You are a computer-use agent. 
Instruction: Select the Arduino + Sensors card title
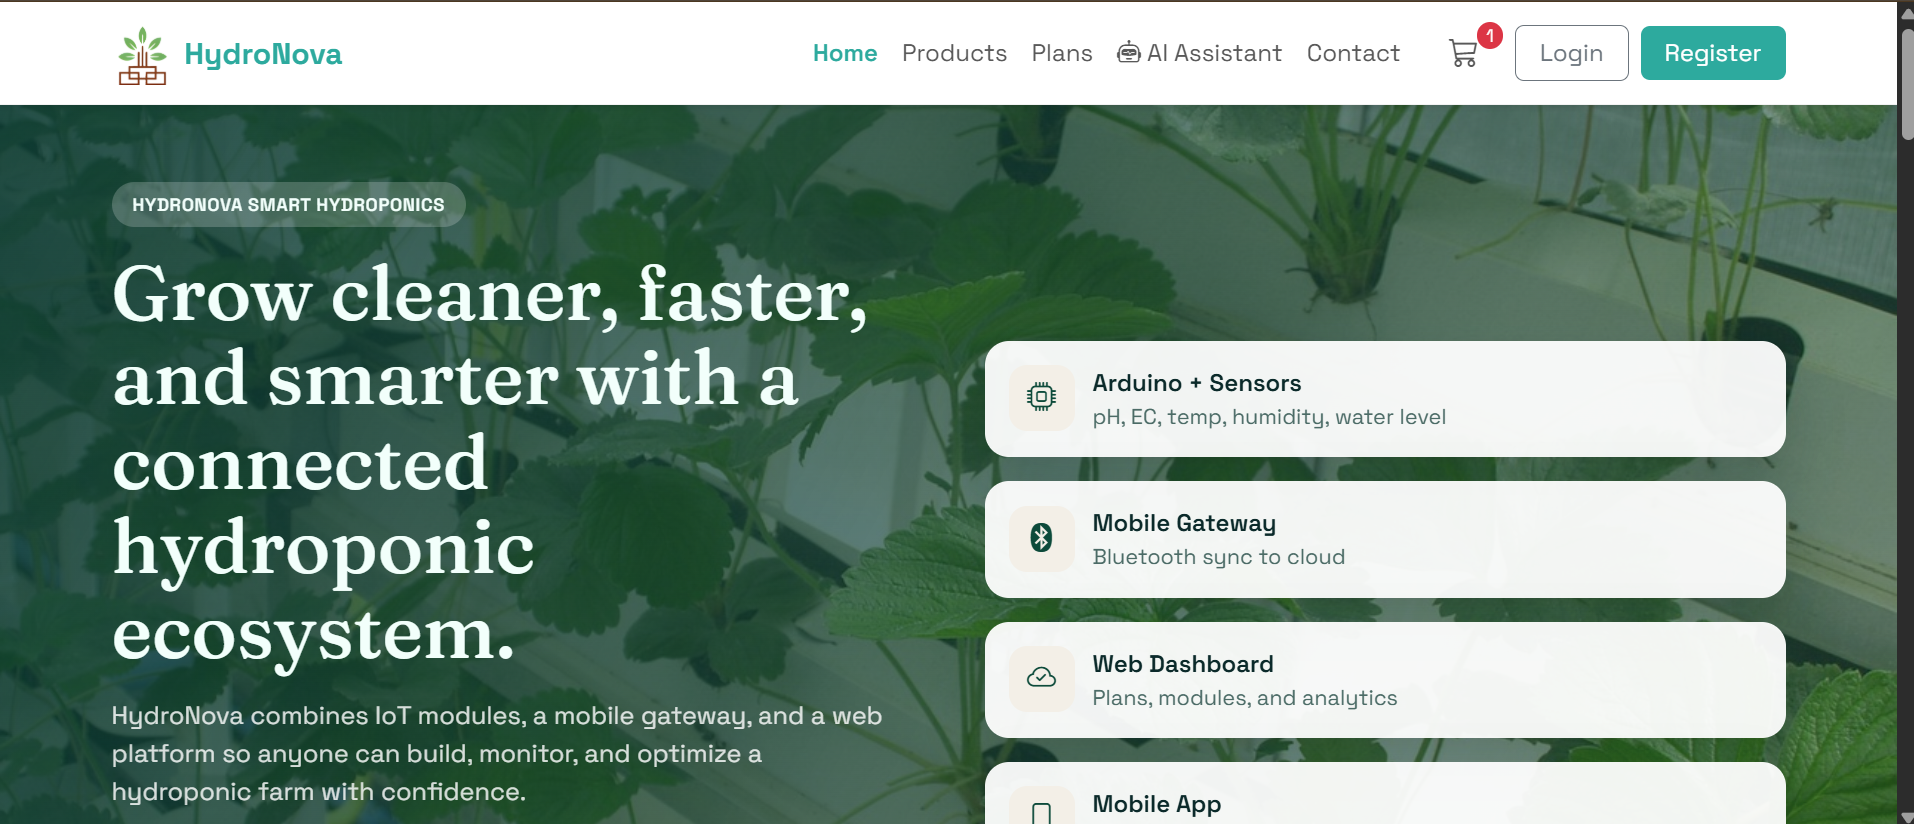[x=1196, y=383]
